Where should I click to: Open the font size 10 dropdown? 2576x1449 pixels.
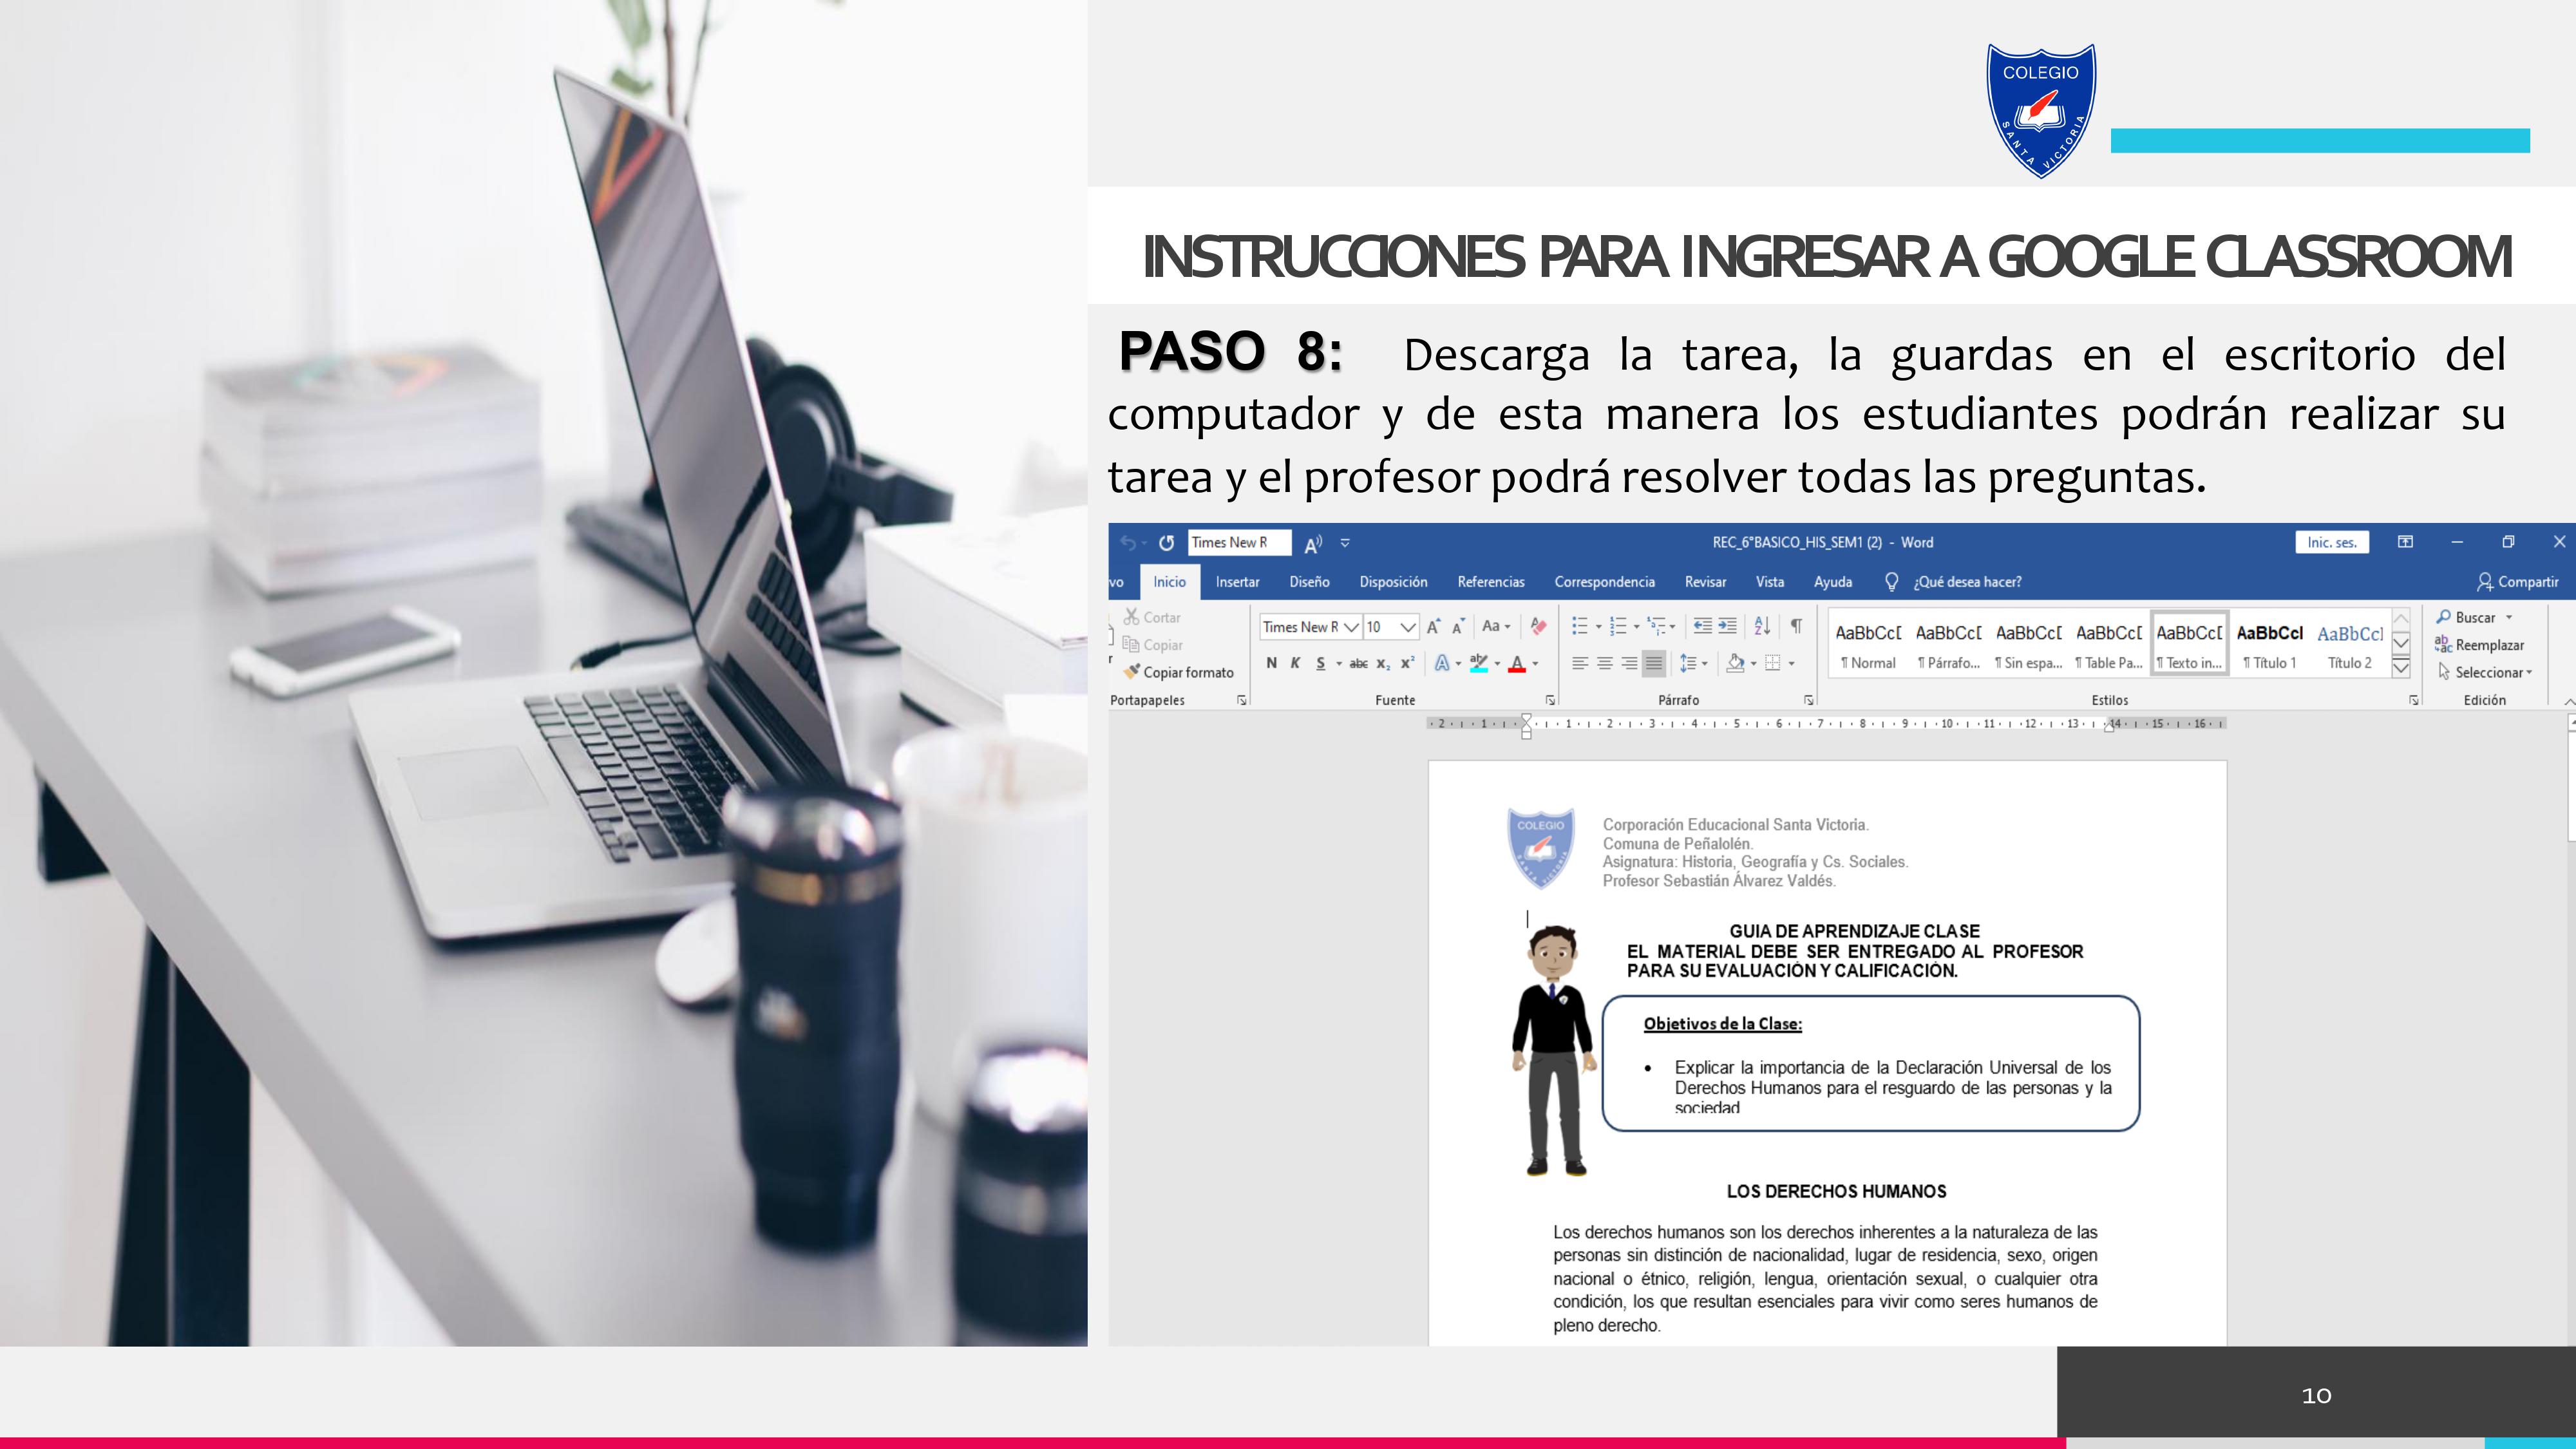click(1408, 627)
